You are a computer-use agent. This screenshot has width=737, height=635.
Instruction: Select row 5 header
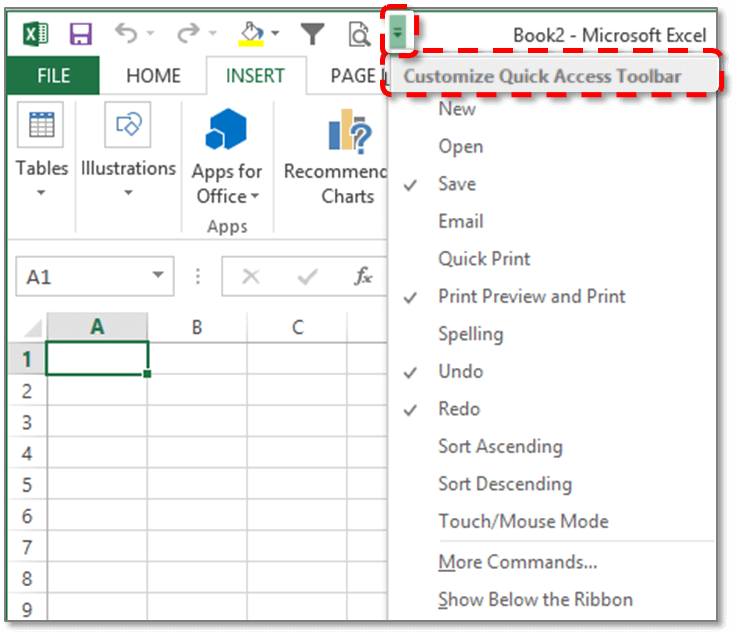27,484
